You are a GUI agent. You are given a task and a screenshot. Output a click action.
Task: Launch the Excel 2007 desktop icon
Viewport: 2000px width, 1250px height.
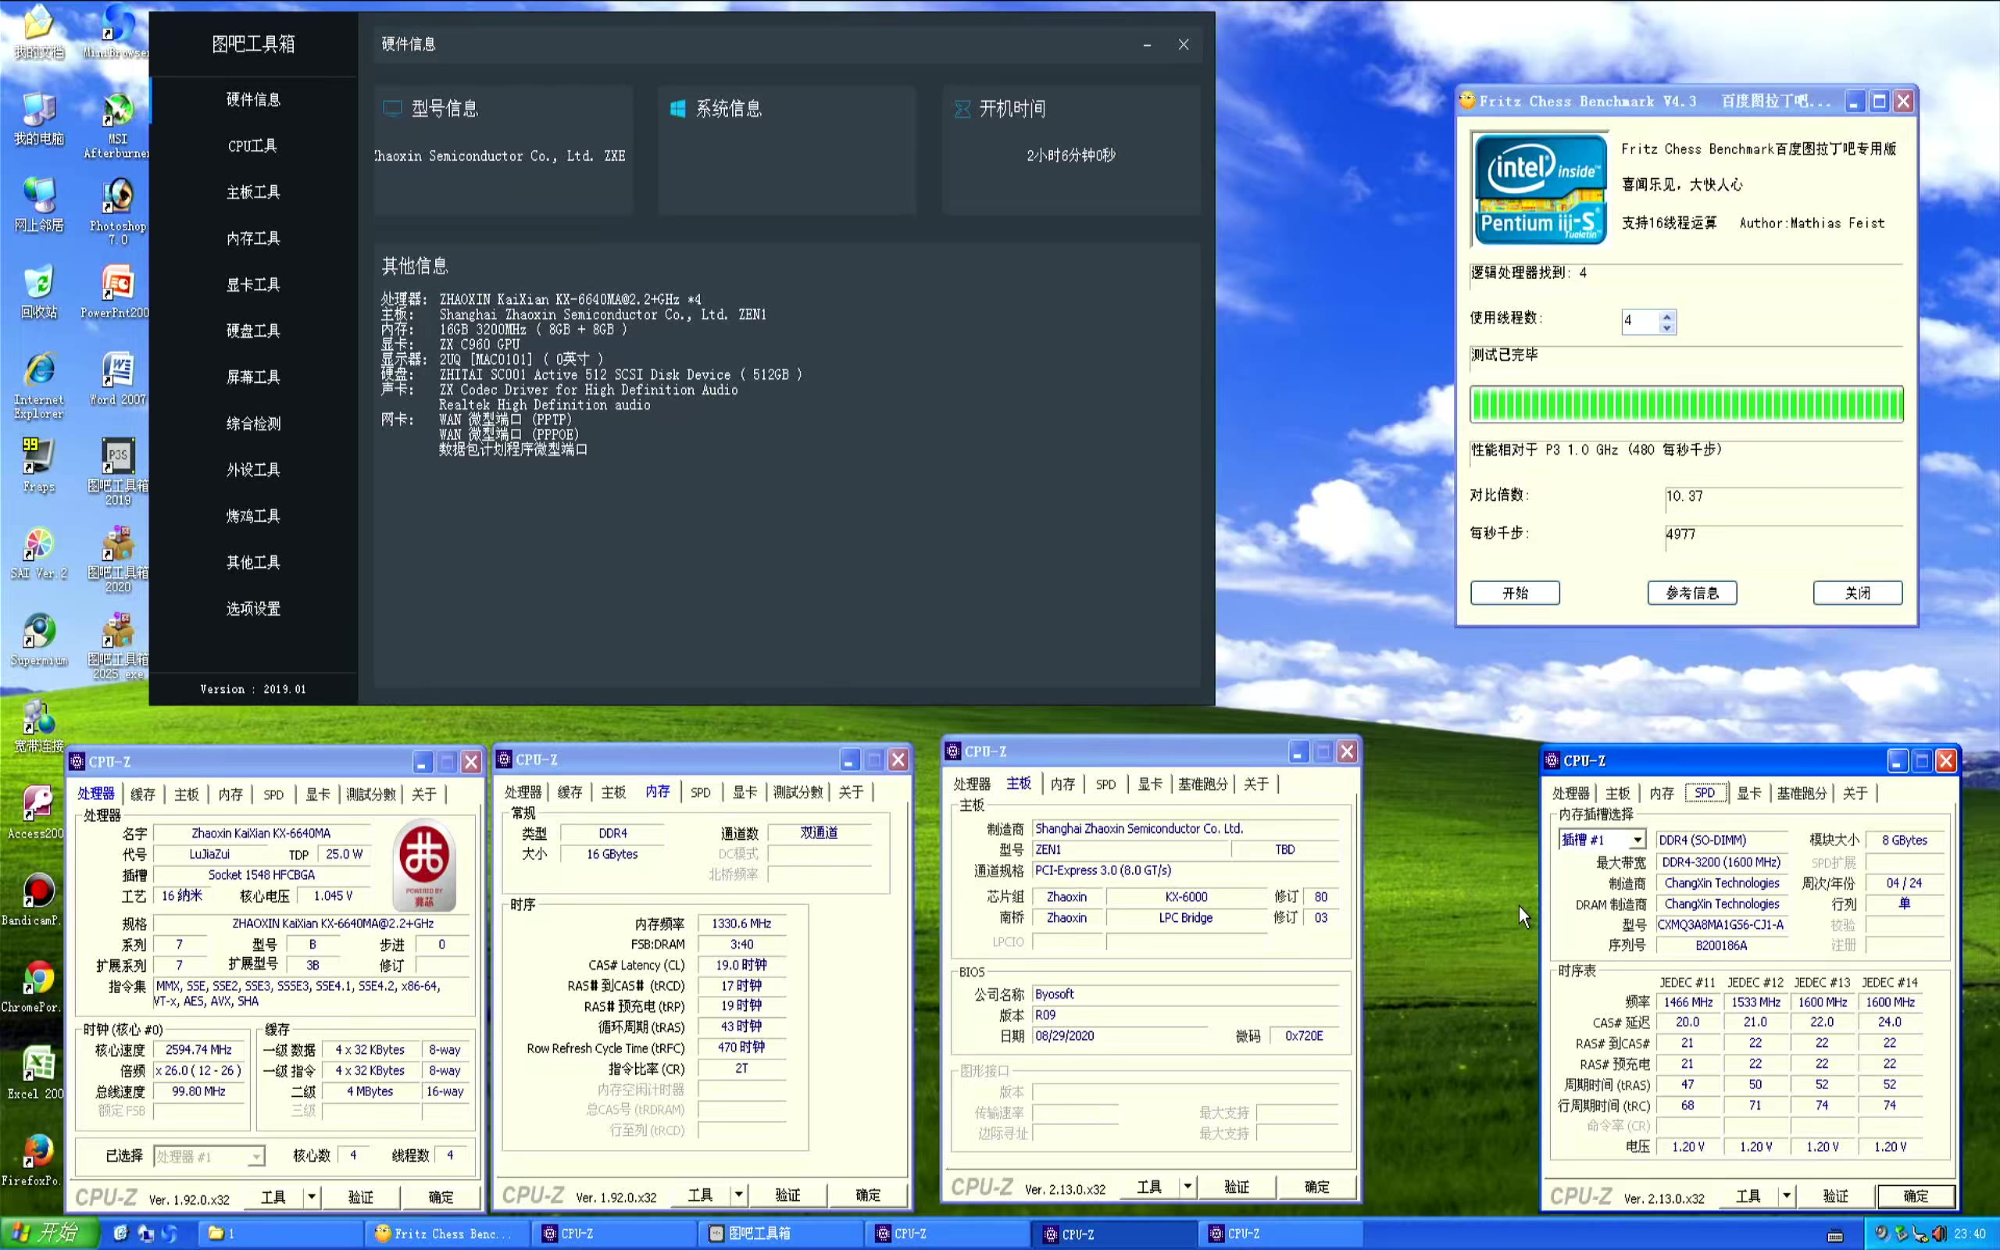pos(36,1072)
